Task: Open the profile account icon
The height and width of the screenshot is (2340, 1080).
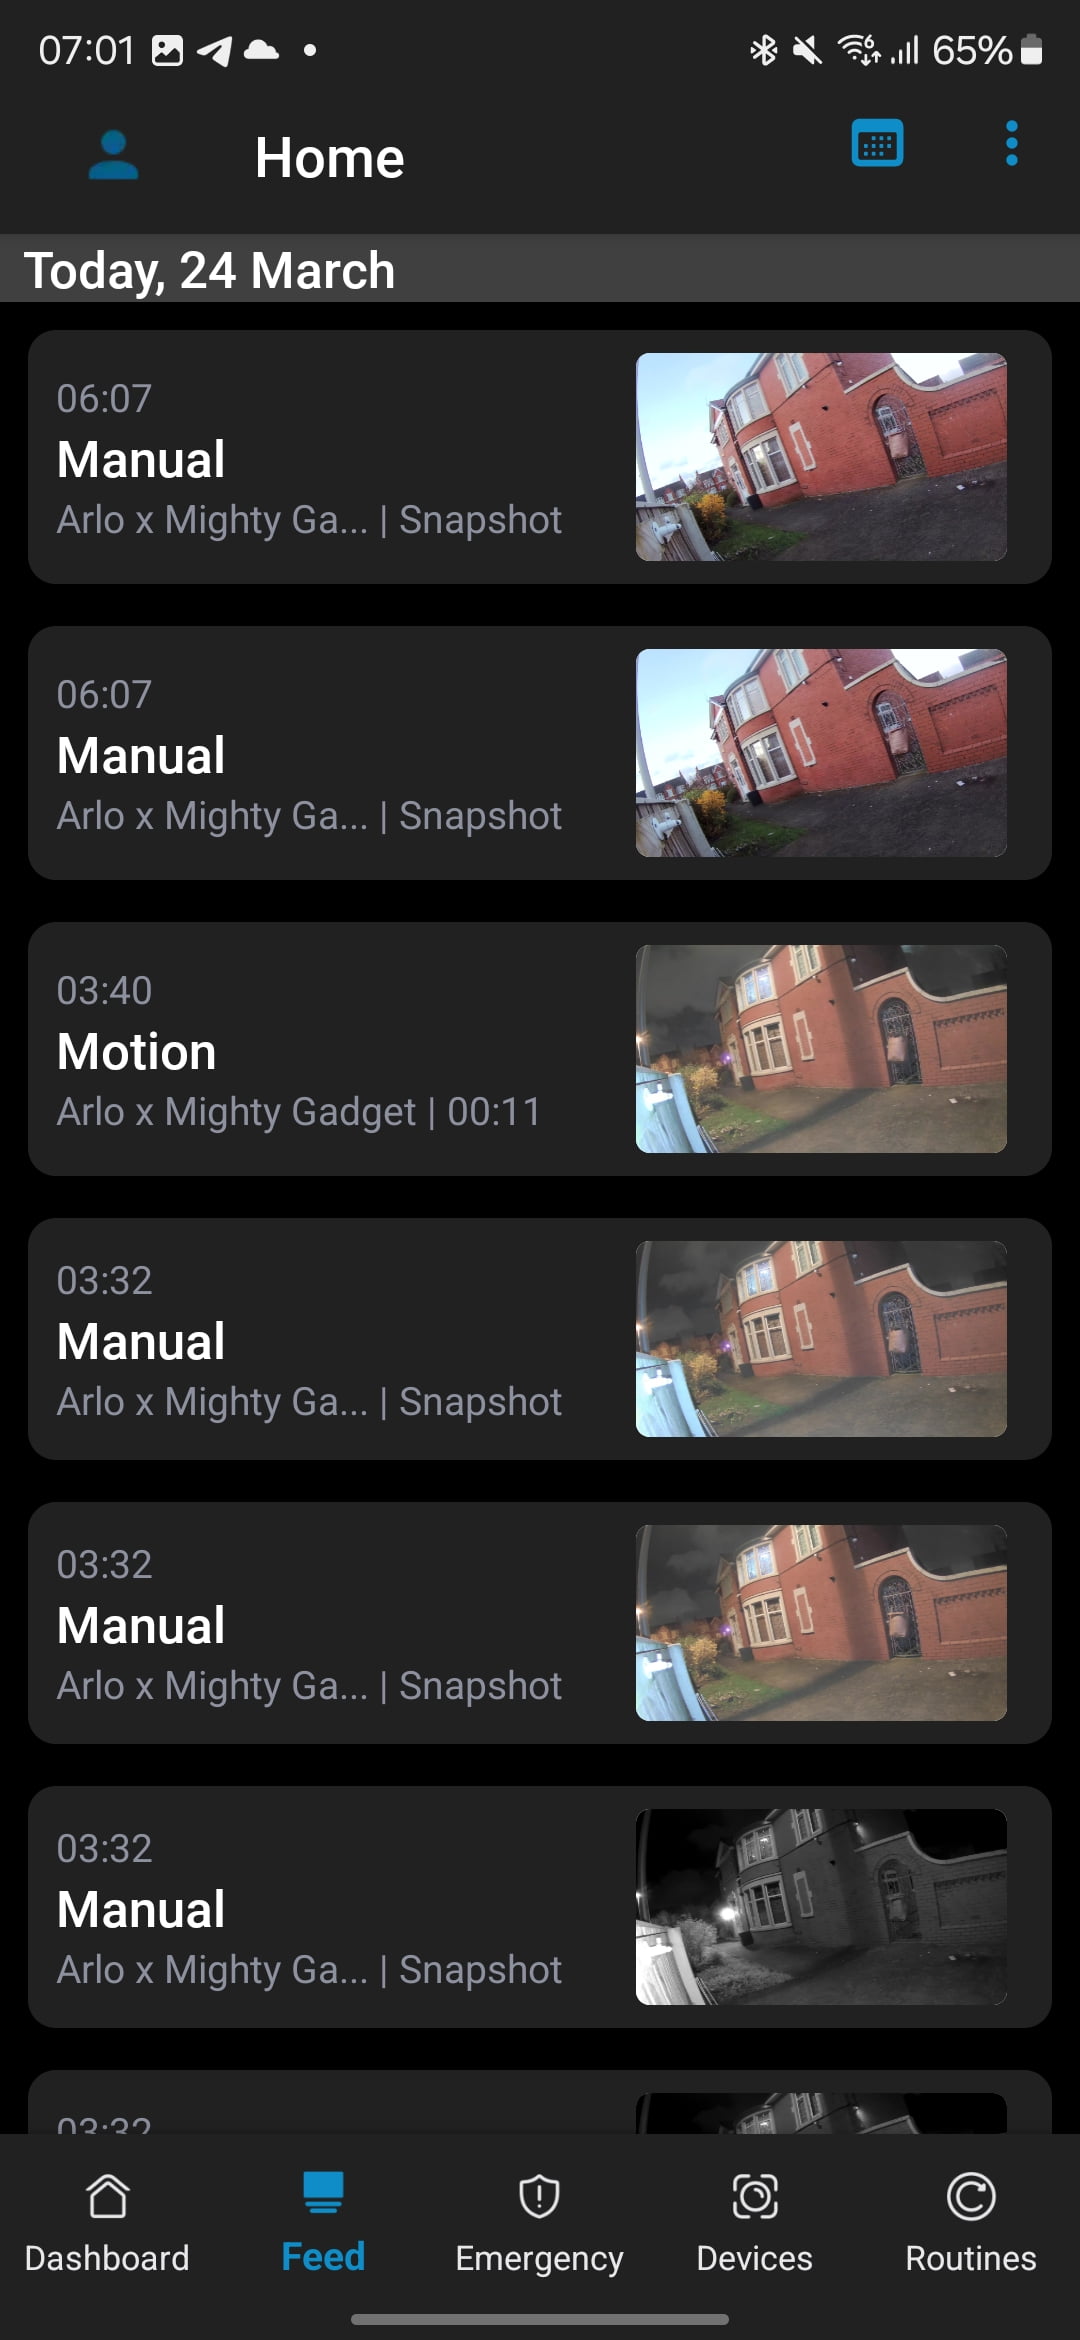Action: tap(113, 155)
